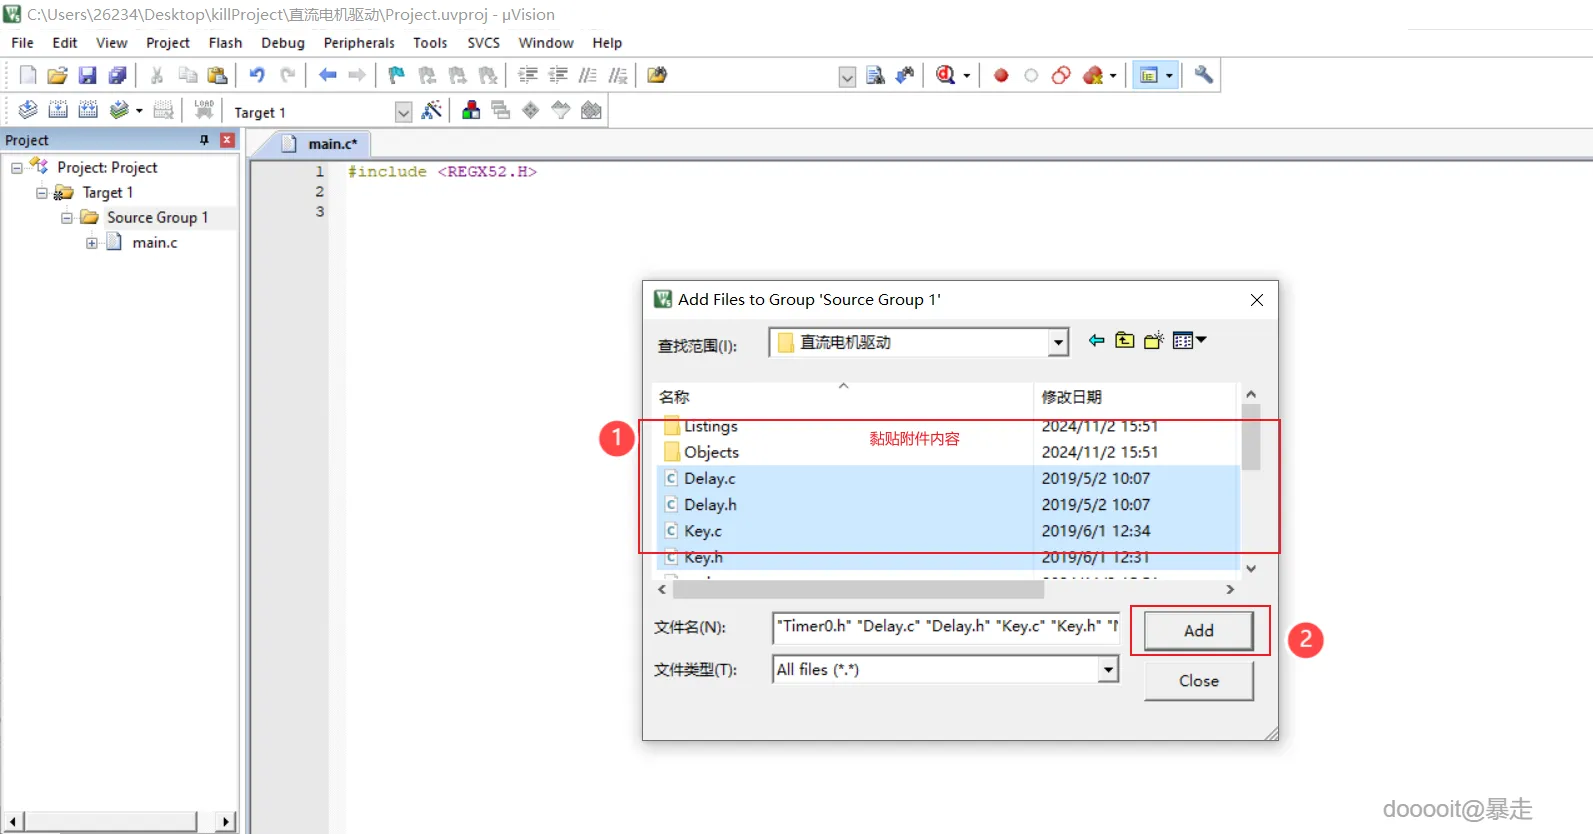The image size is (1593, 834).
Task: Click the Open file folder icon
Action: pos(57,75)
